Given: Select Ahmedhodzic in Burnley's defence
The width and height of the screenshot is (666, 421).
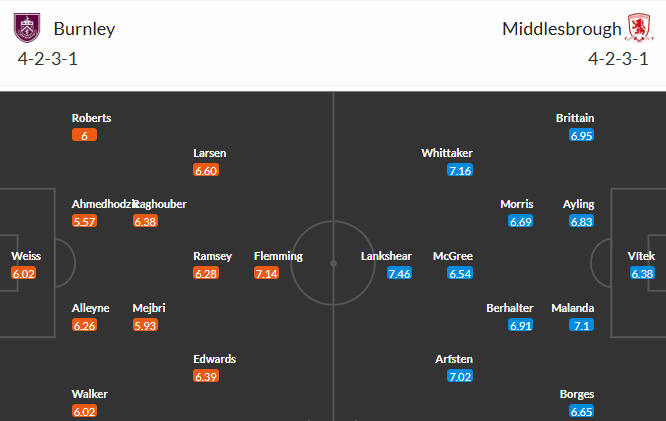Looking at the screenshot, I should 103,204.
